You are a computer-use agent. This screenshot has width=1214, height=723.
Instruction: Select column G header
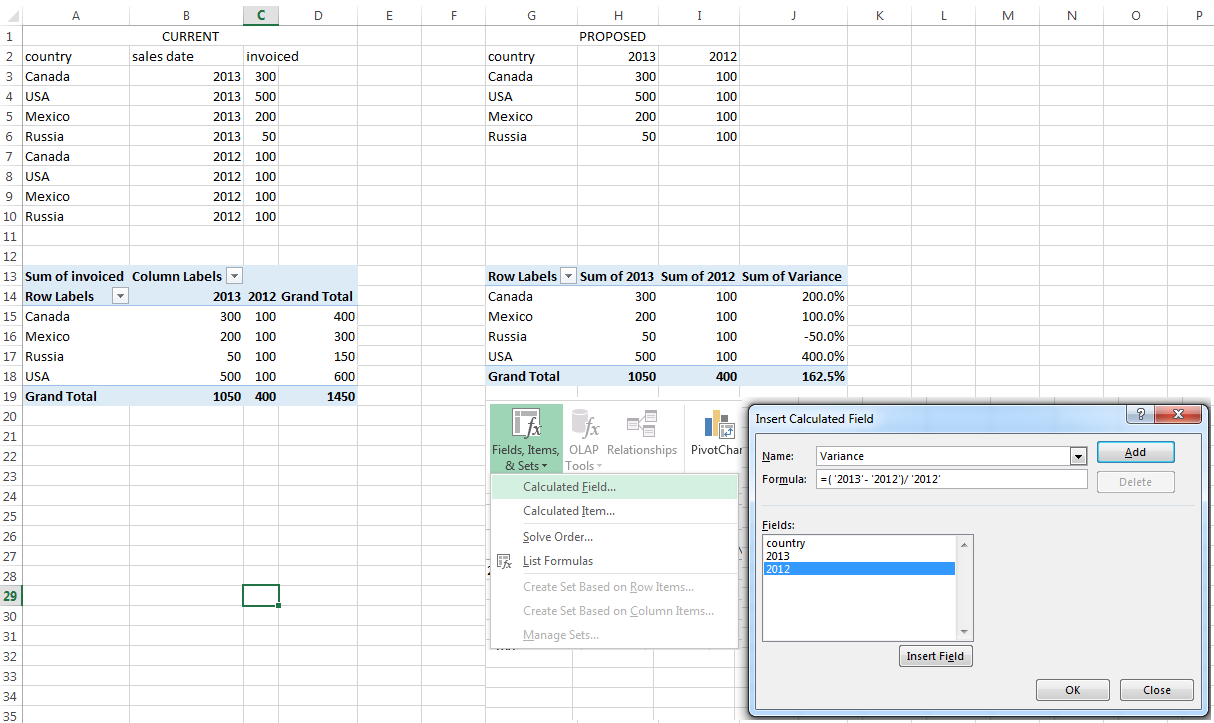(x=531, y=15)
